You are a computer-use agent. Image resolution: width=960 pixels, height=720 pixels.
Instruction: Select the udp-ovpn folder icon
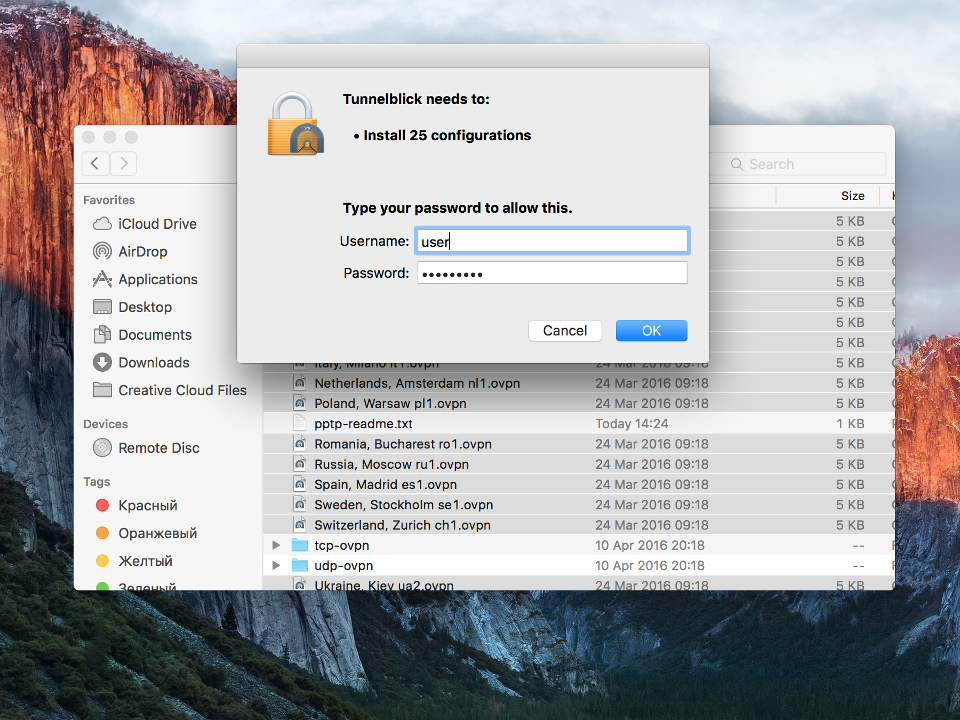pos(299,565)
